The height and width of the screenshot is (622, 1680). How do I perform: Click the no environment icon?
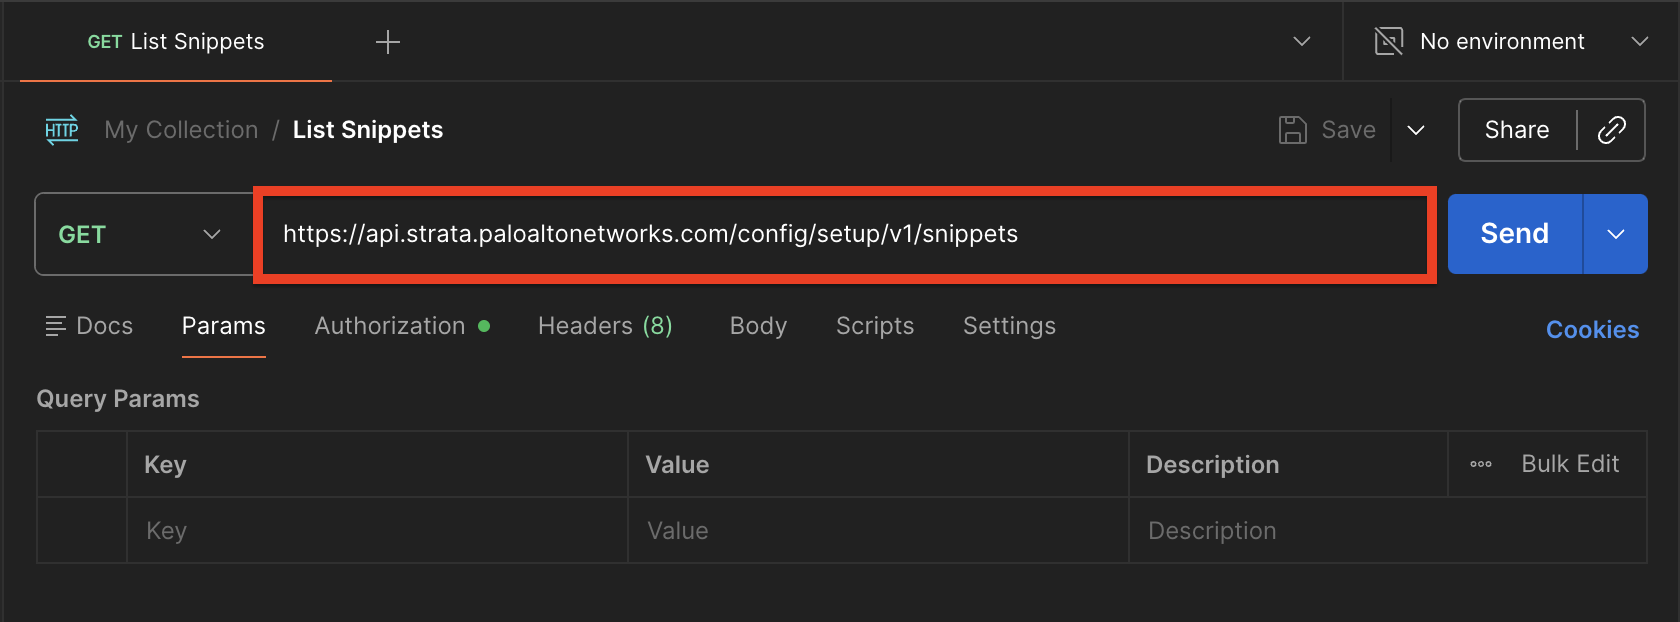point(1389,41)
